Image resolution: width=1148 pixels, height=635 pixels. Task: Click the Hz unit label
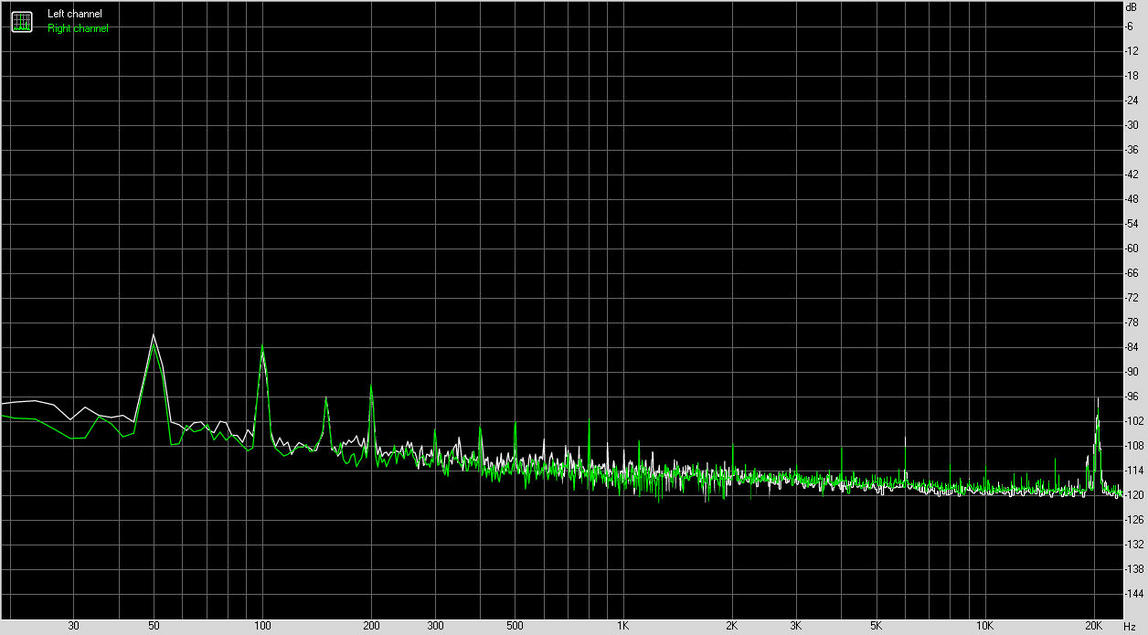click(1129, 626)
